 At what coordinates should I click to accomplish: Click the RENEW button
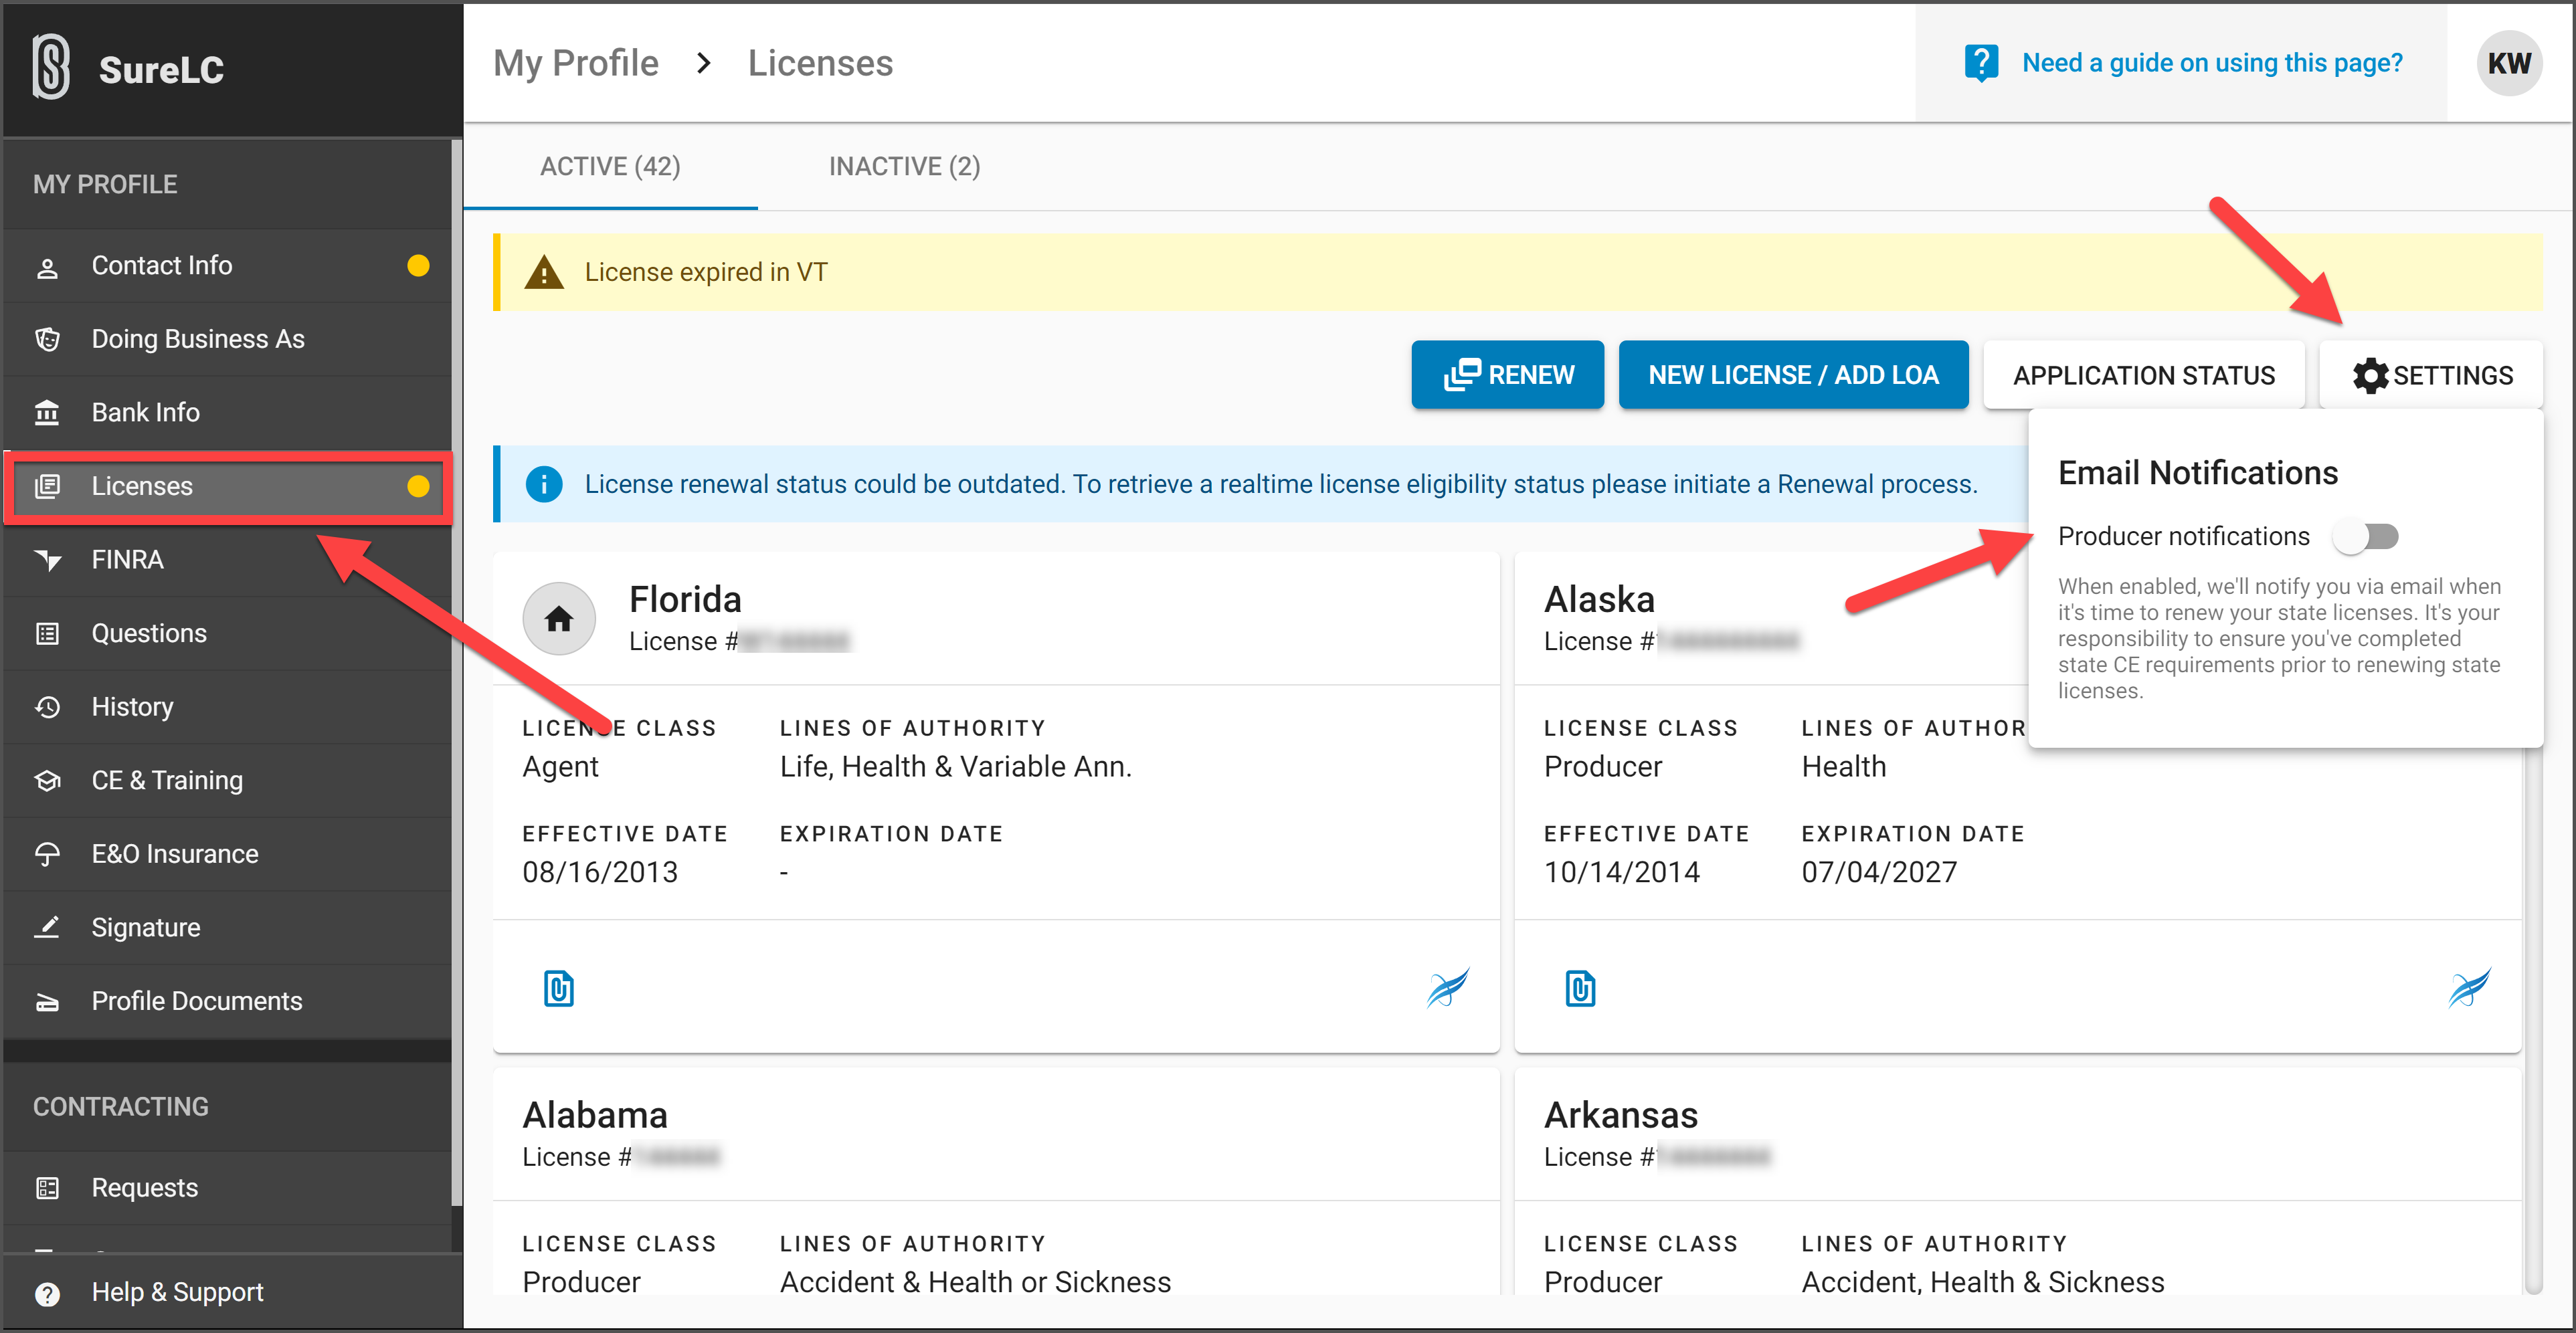point(1507,375)
